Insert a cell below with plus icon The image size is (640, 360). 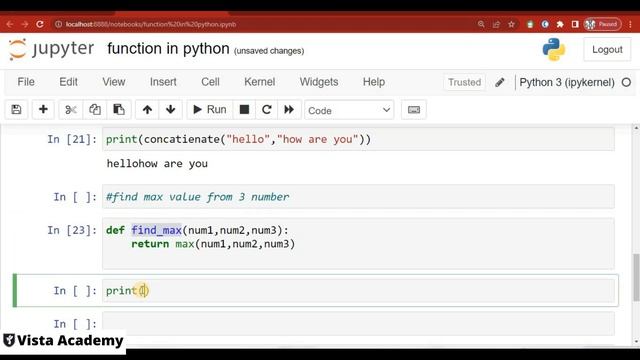[43, 110]
